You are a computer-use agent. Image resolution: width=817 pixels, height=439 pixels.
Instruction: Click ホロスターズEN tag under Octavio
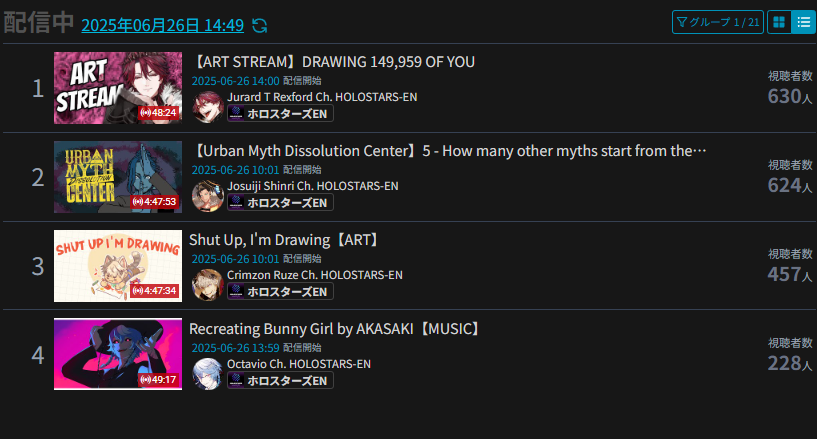point(280,381)
